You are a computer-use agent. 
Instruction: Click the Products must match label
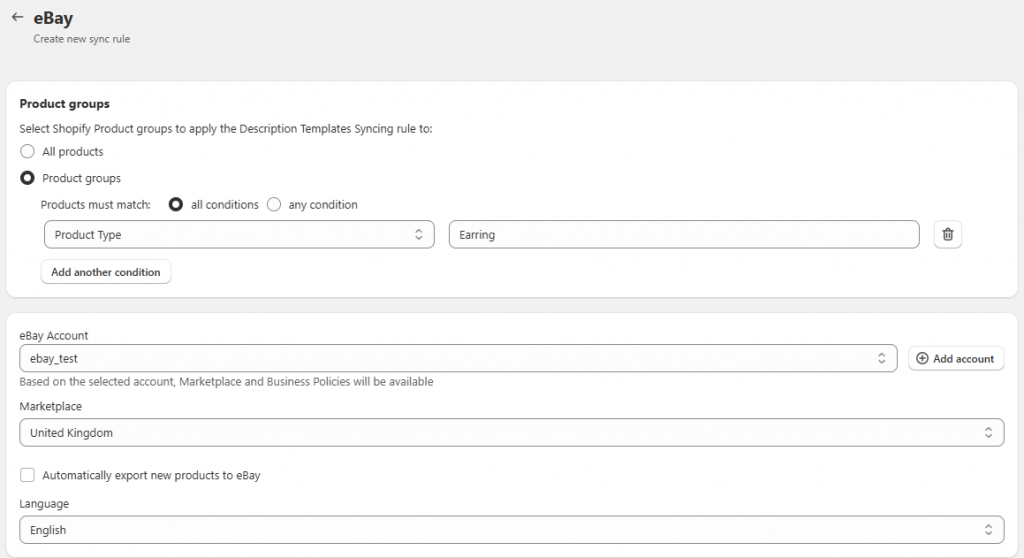(95, 205)
